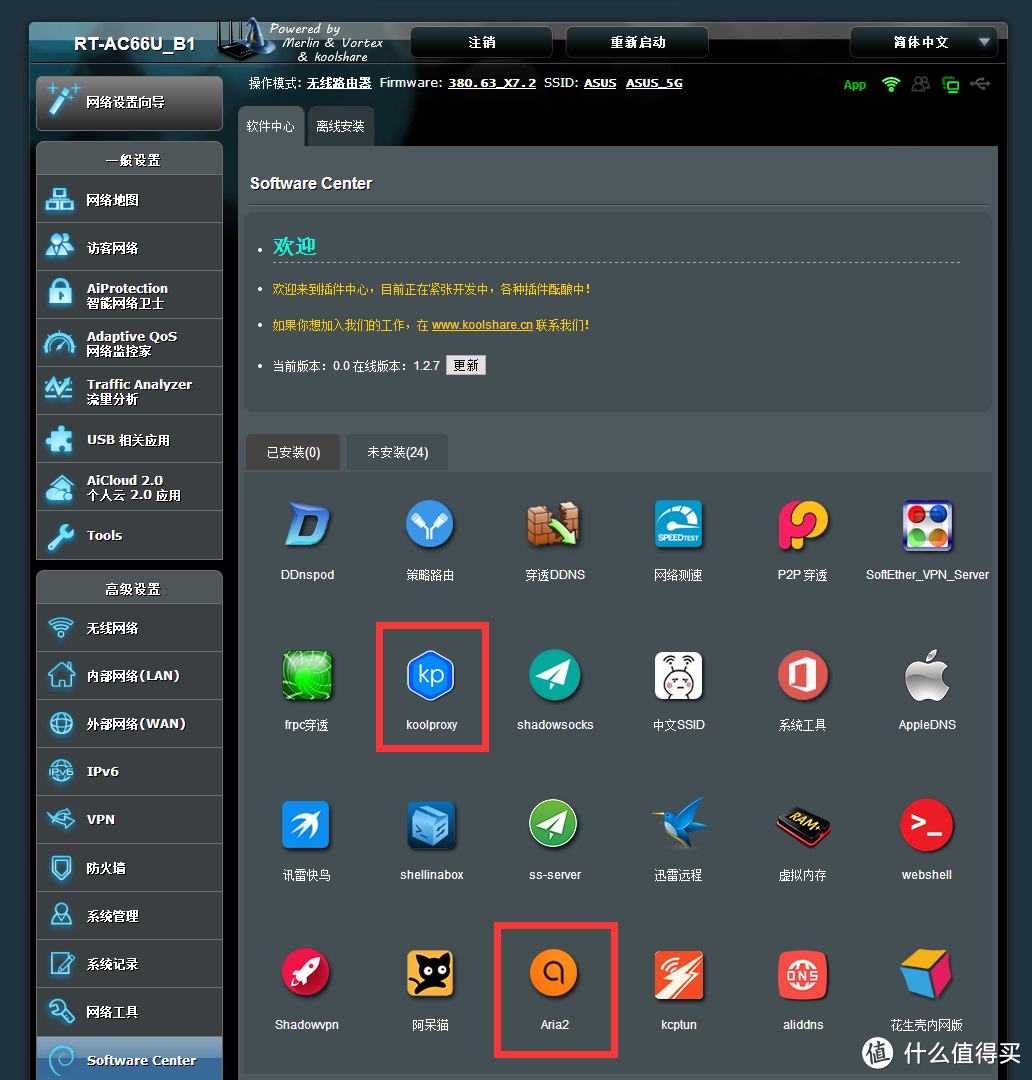Select the 花生壳内网版 plugin icon
Screen dimensions: 1032x1080
click(927, 973)
